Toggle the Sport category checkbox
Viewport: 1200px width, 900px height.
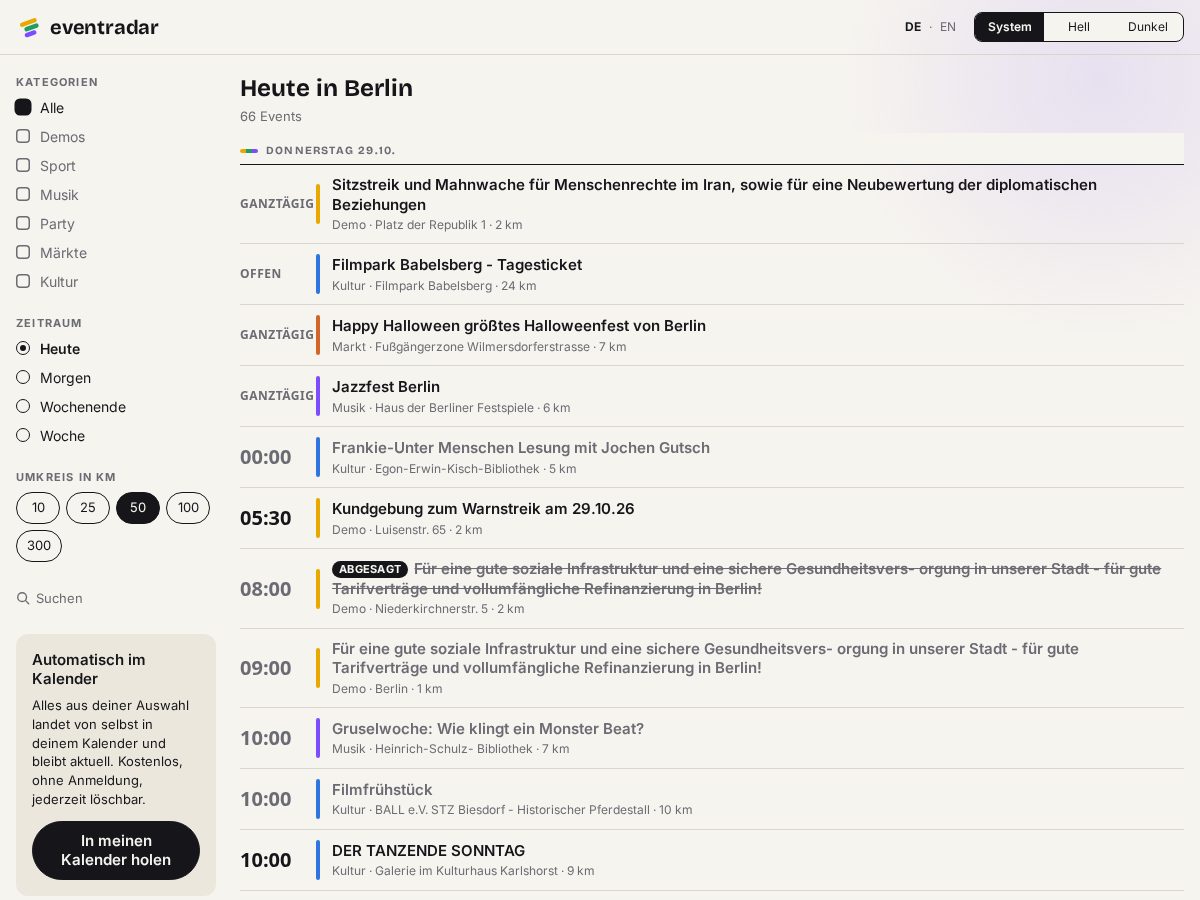click(23, 165)
